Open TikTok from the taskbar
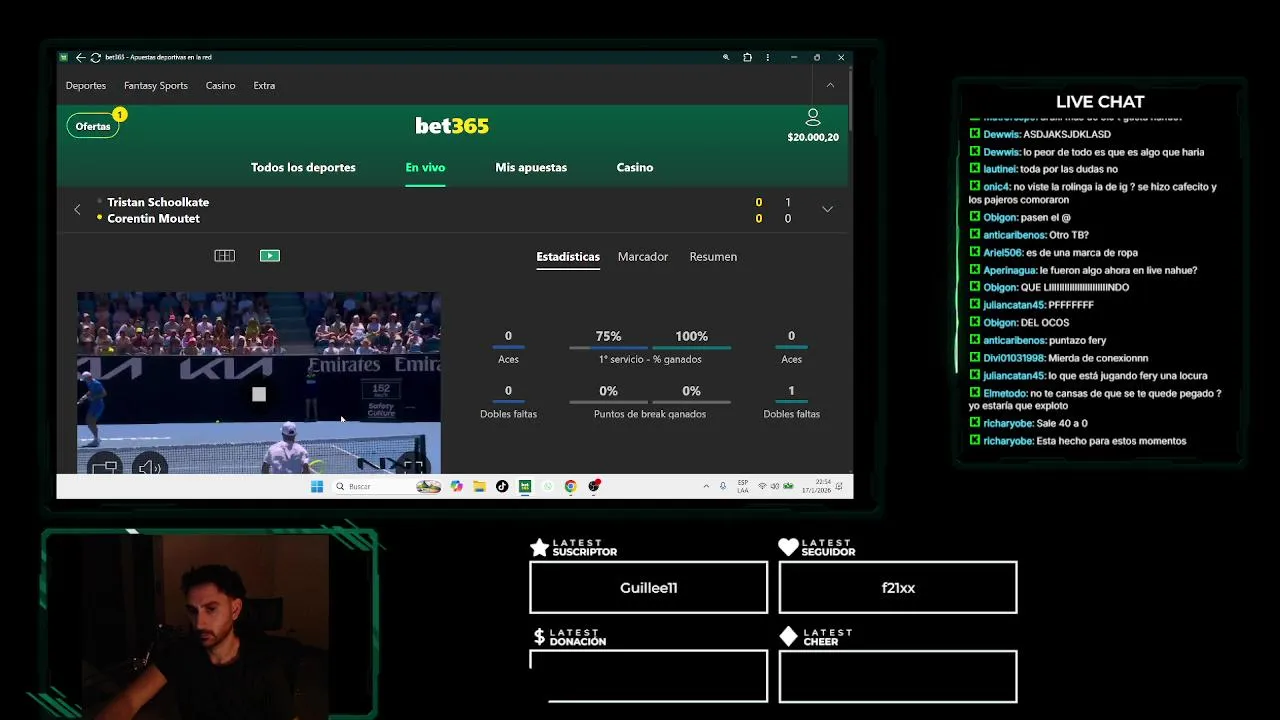Screen dimensions: 1280x720 (502, 486)
